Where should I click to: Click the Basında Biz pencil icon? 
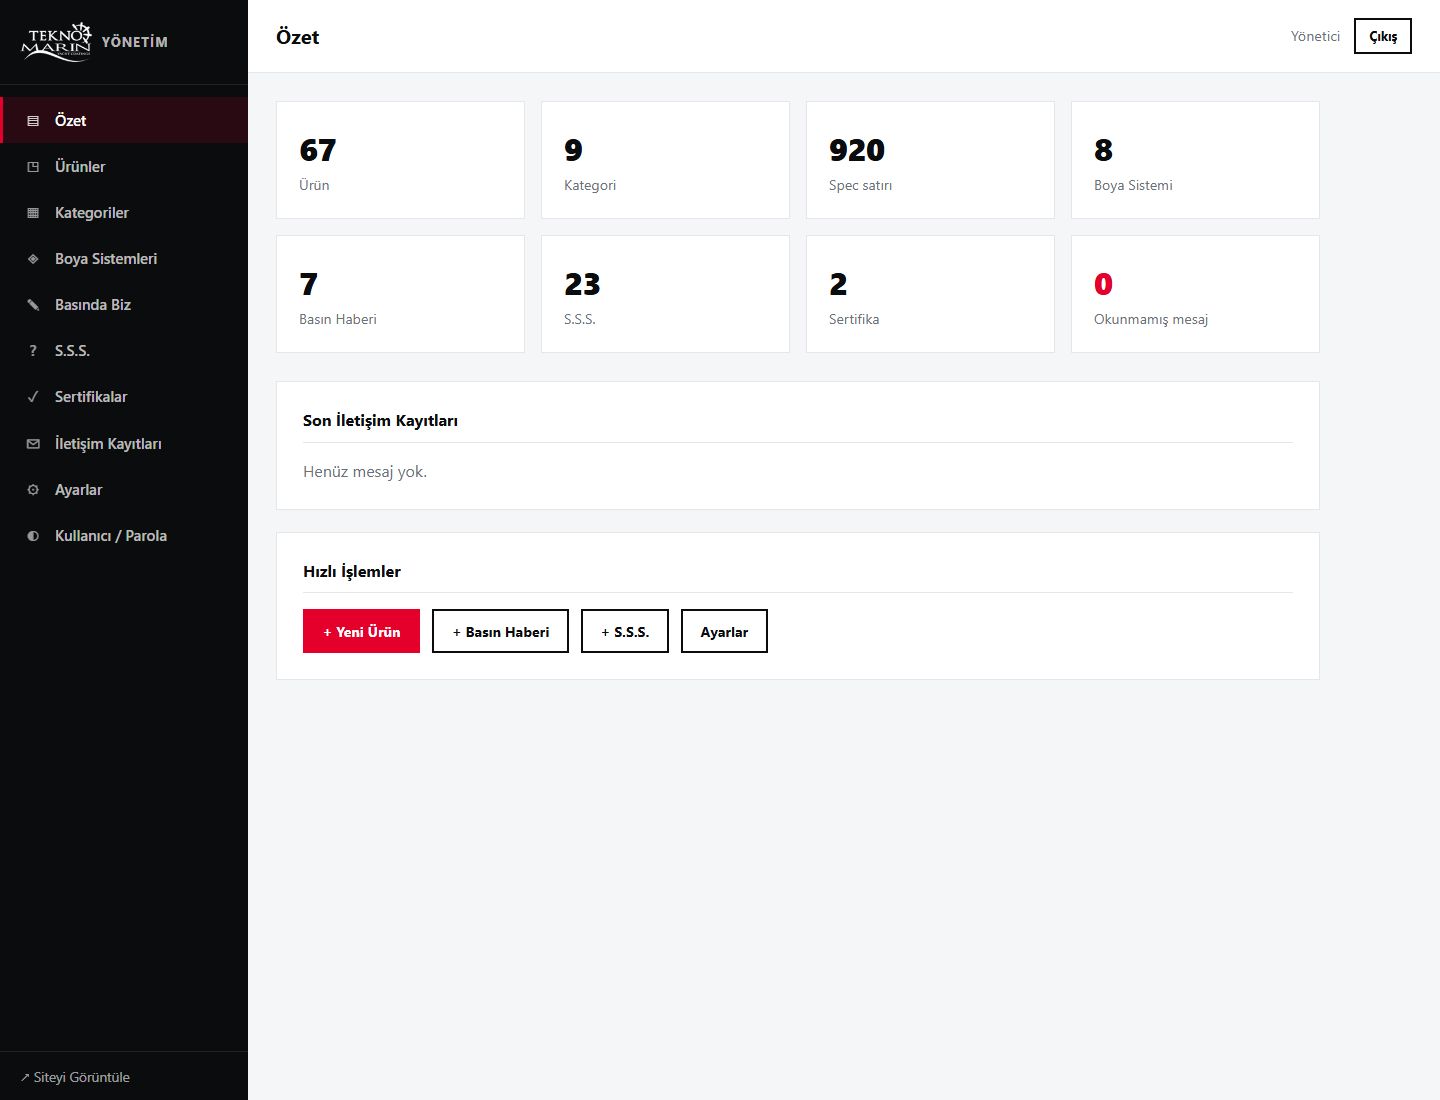point(33,305)
